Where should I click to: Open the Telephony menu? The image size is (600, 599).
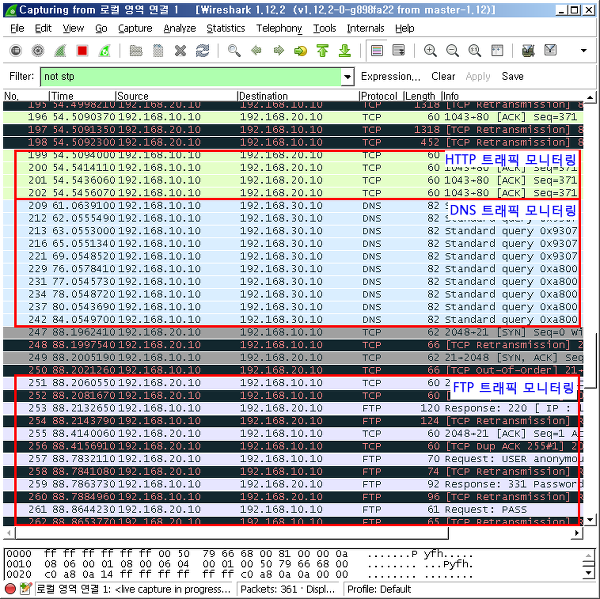coord(279,28)
